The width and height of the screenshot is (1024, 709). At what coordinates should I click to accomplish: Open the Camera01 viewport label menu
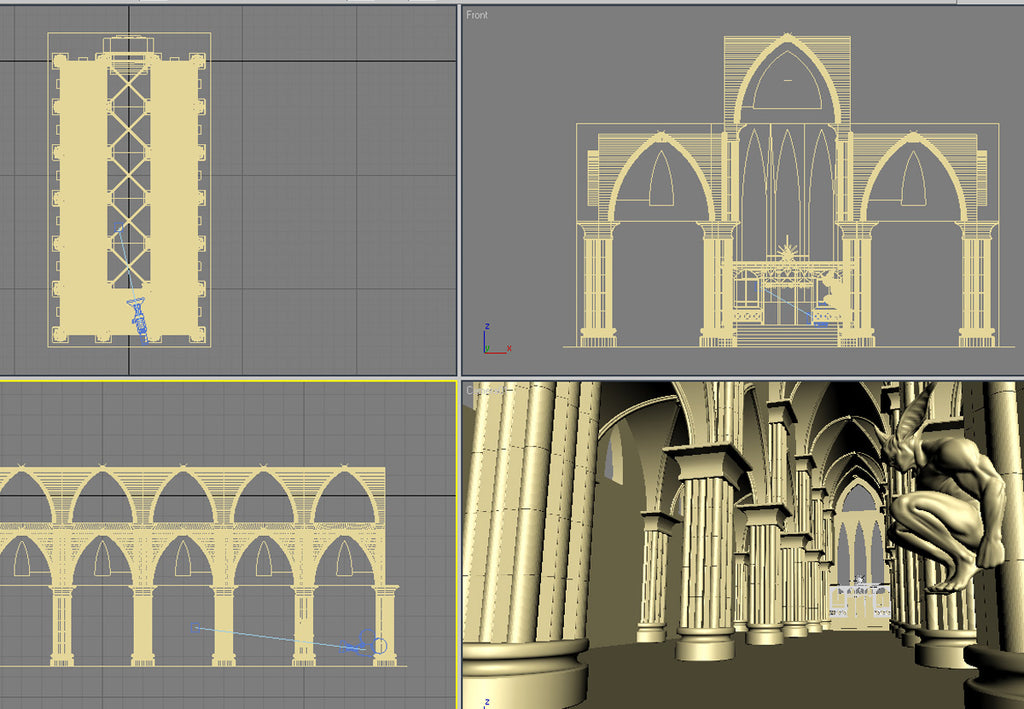point(481,392)
